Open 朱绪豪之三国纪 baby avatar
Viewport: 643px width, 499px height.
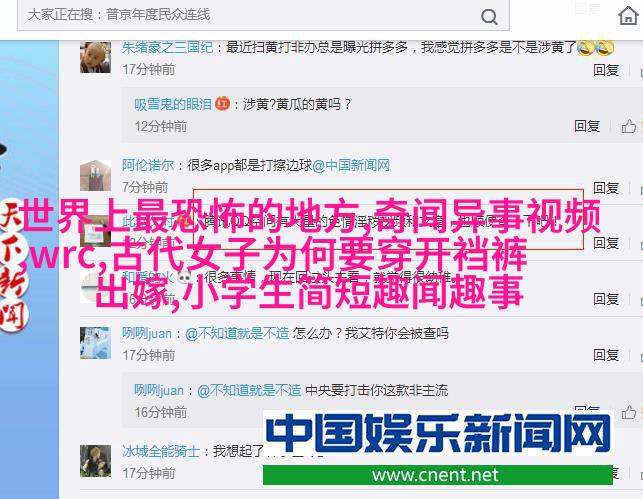[x=95, y=57]
